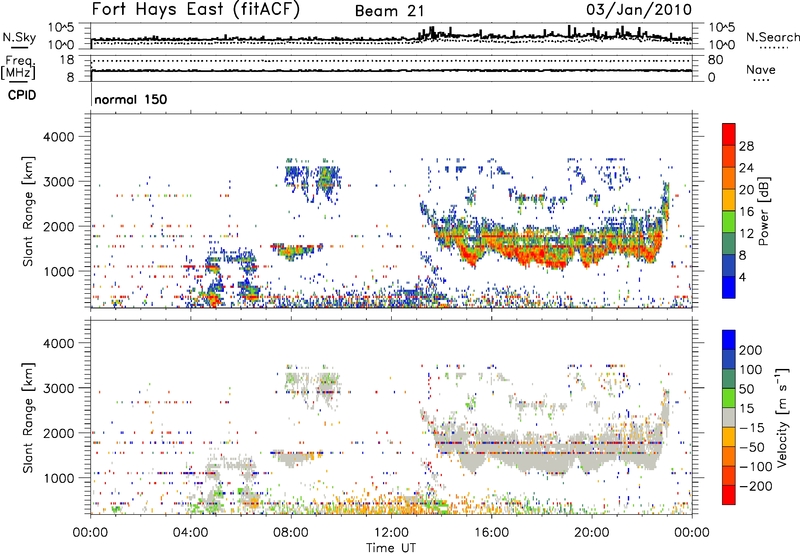Click the '16:00' time axis tick label
Screen dimensions: 800x554
pyautogui.click(x=491, y=533)
